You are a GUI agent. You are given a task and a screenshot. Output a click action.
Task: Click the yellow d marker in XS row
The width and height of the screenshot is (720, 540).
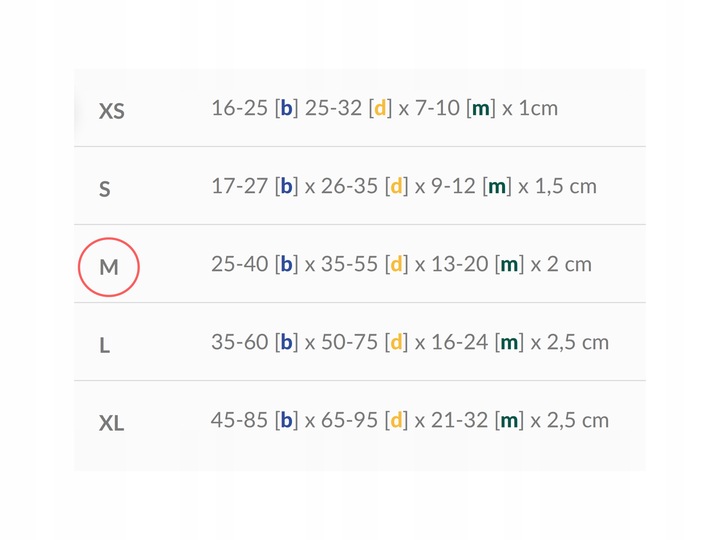pos(380,108)
